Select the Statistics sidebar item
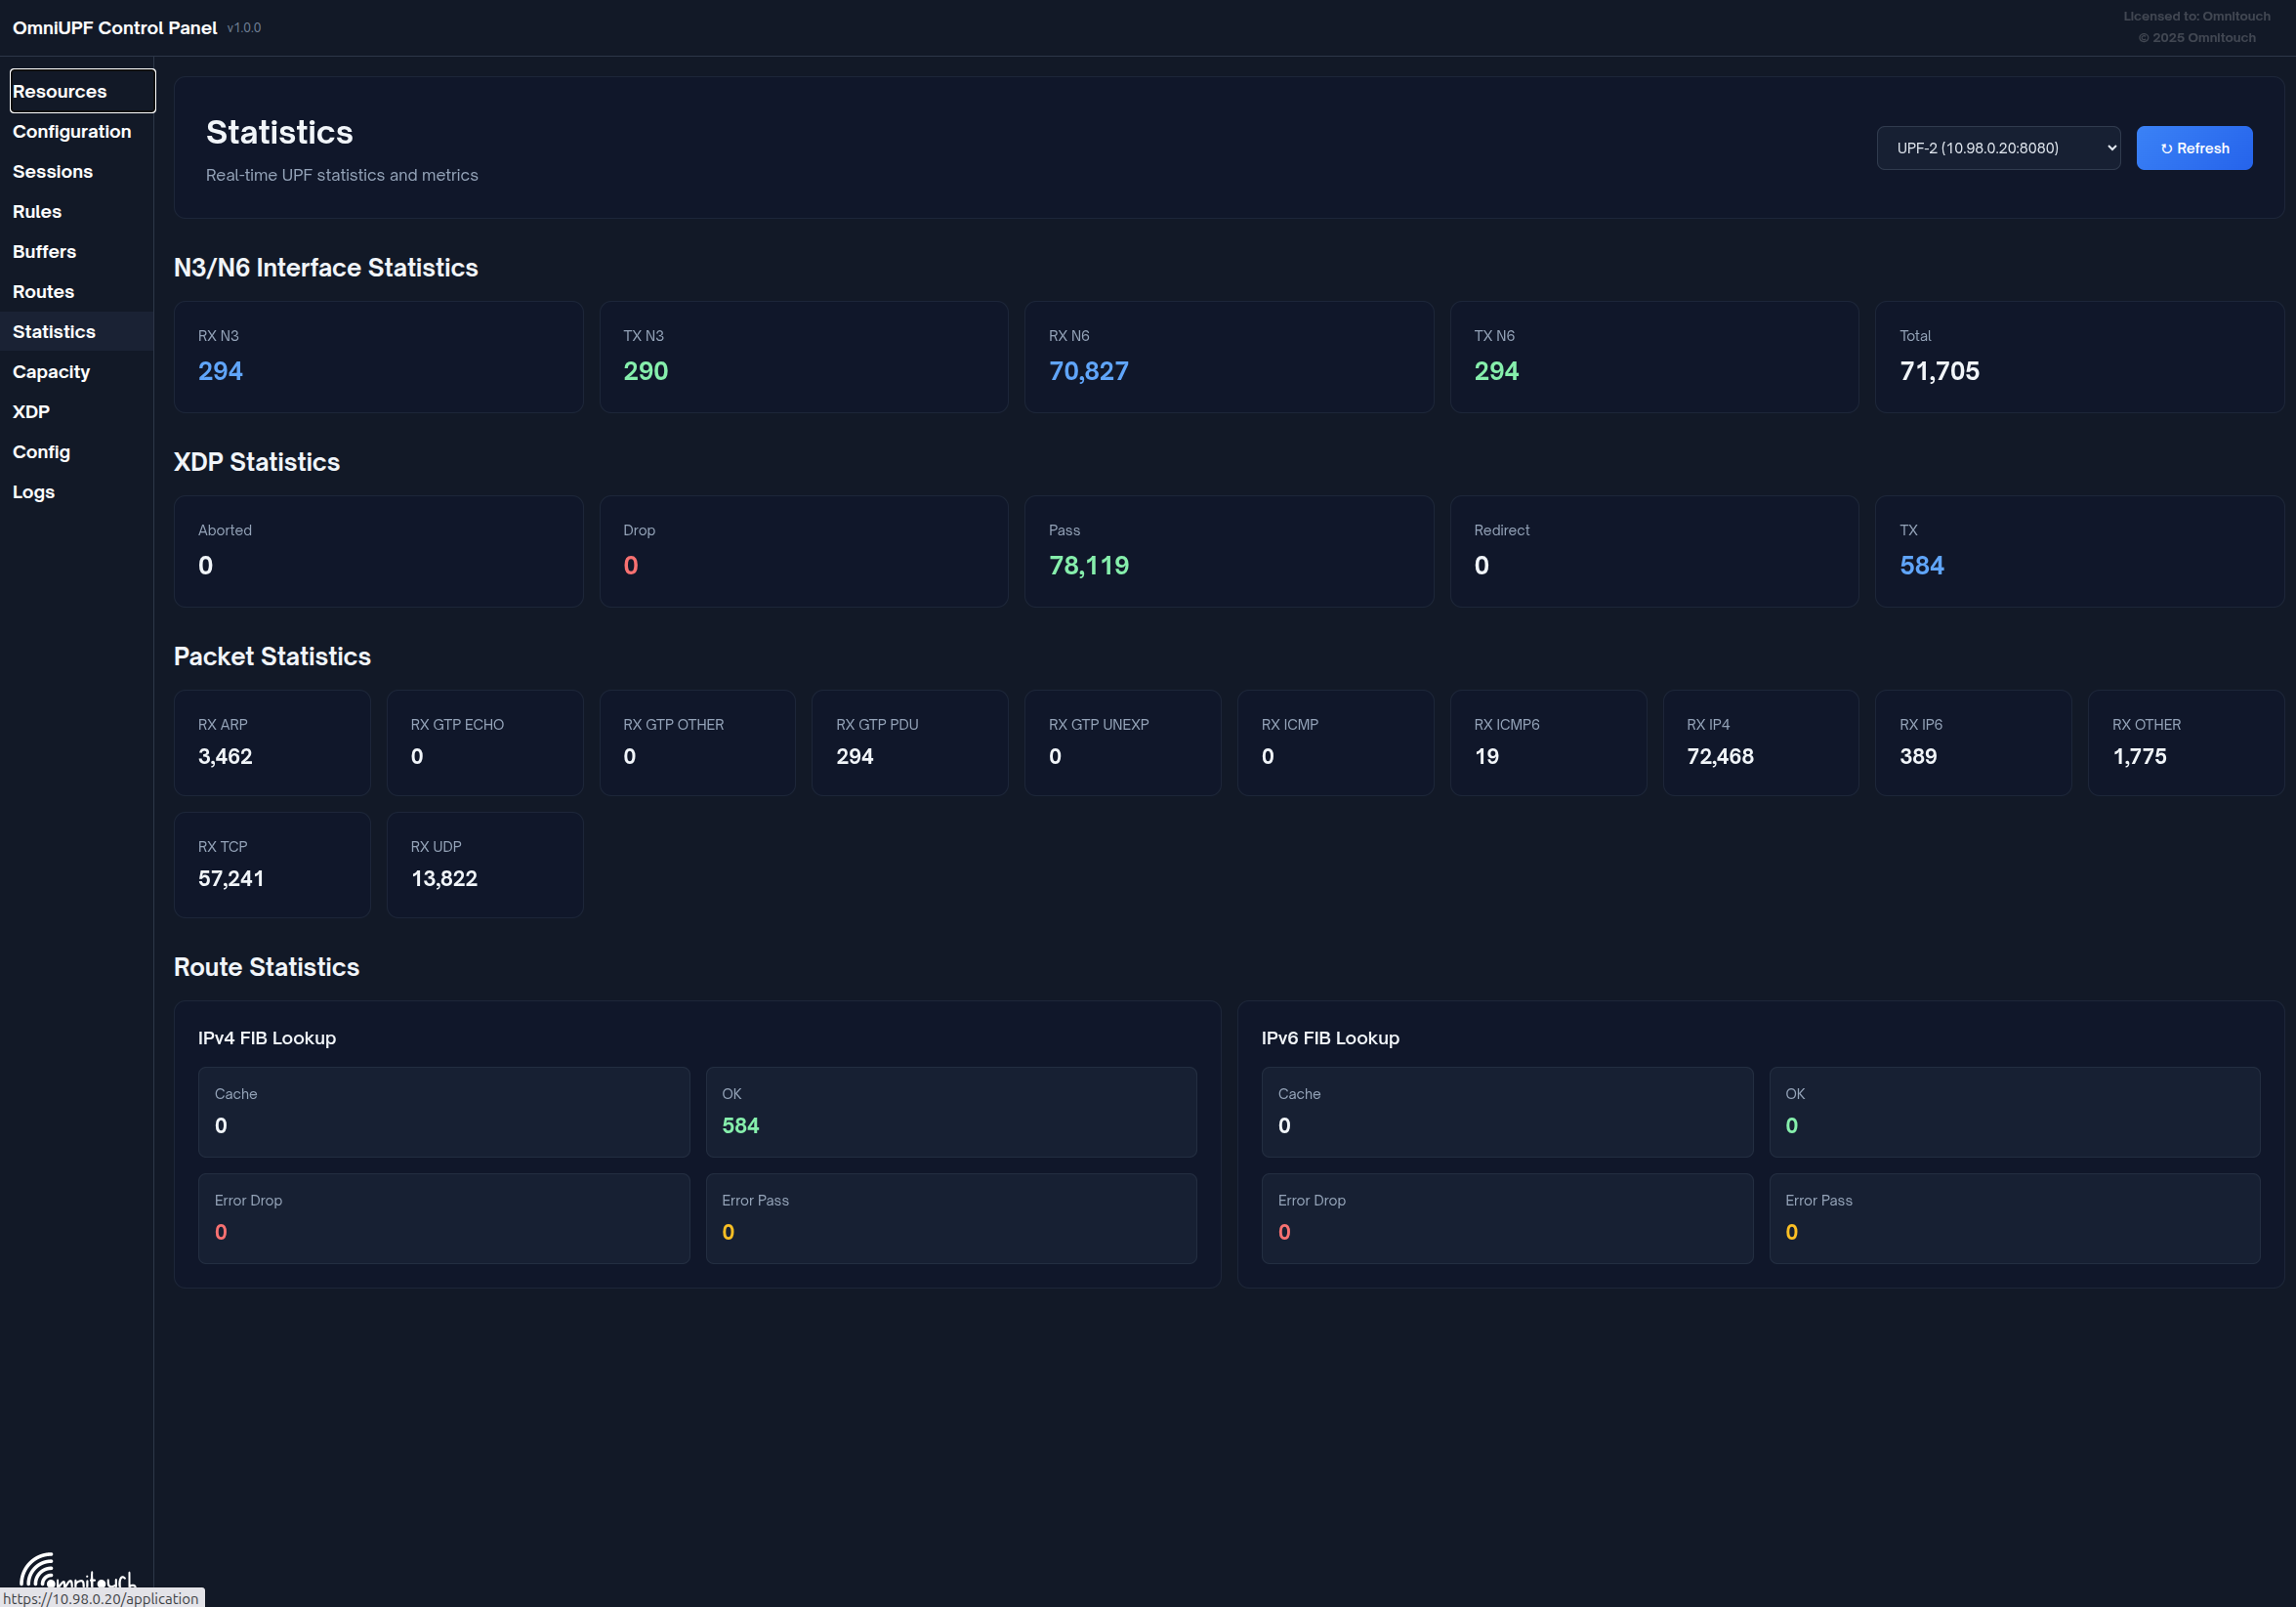 (77, 331)
